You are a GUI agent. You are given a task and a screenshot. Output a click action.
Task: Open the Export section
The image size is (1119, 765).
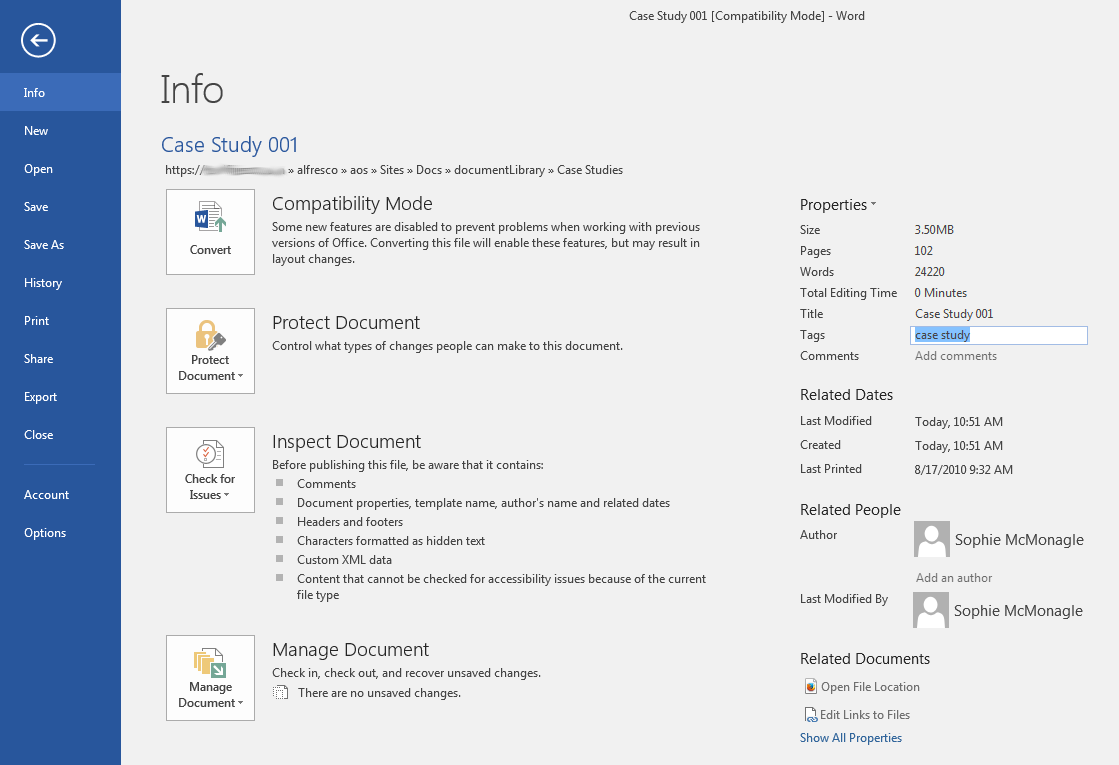click(40, 396)
